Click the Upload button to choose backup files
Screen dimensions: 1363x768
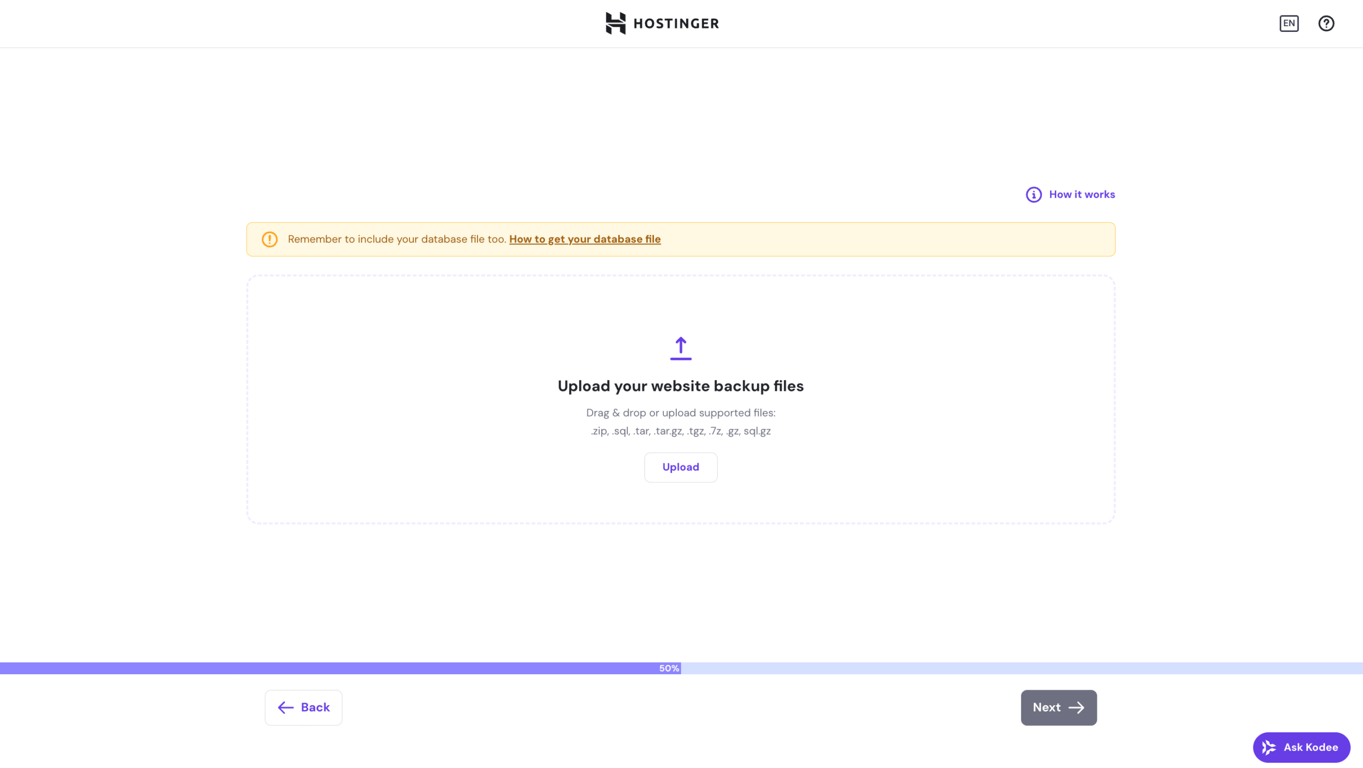click(x=680, y=467)
